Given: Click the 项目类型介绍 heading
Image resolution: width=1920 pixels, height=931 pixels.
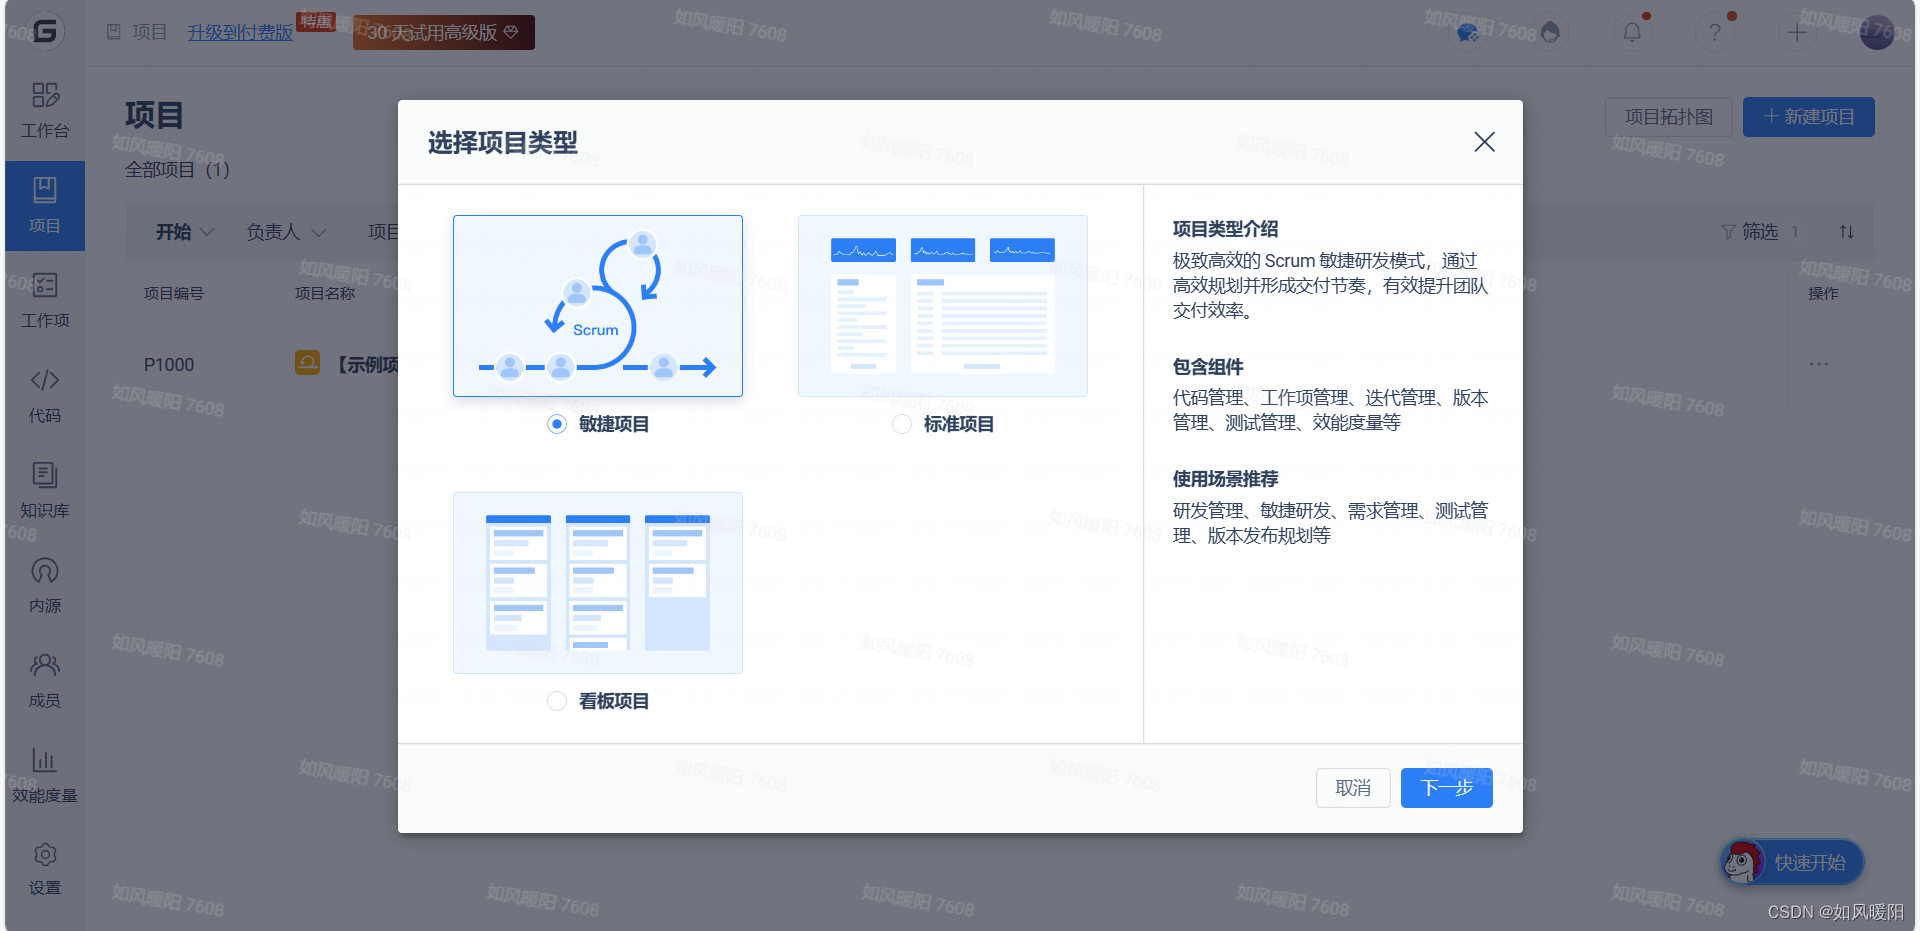Looking at the screenshot, I should 1225,229.
